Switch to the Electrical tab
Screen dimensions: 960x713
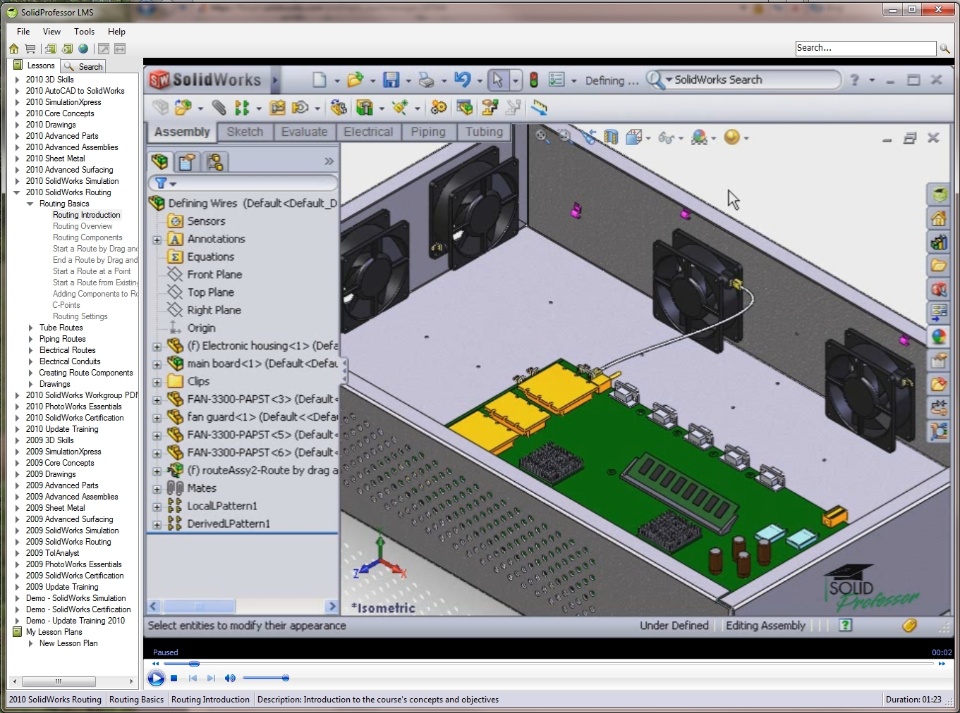(x=368, y=132)
